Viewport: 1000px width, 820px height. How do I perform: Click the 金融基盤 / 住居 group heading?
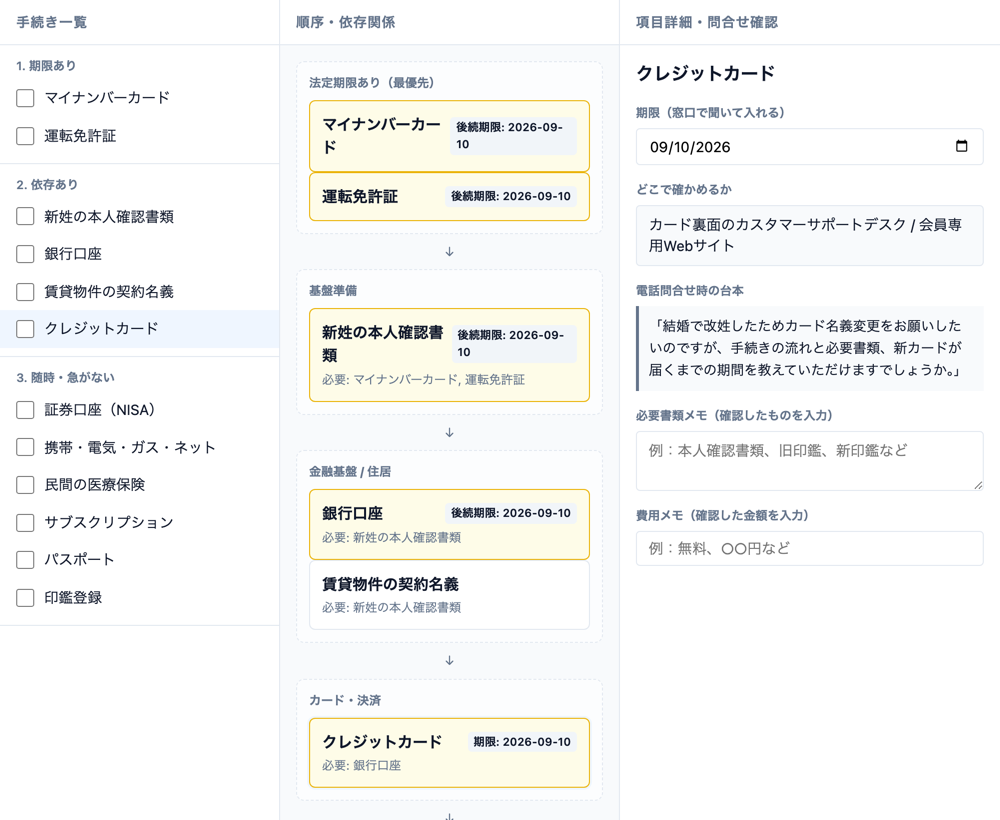point(350,471)
